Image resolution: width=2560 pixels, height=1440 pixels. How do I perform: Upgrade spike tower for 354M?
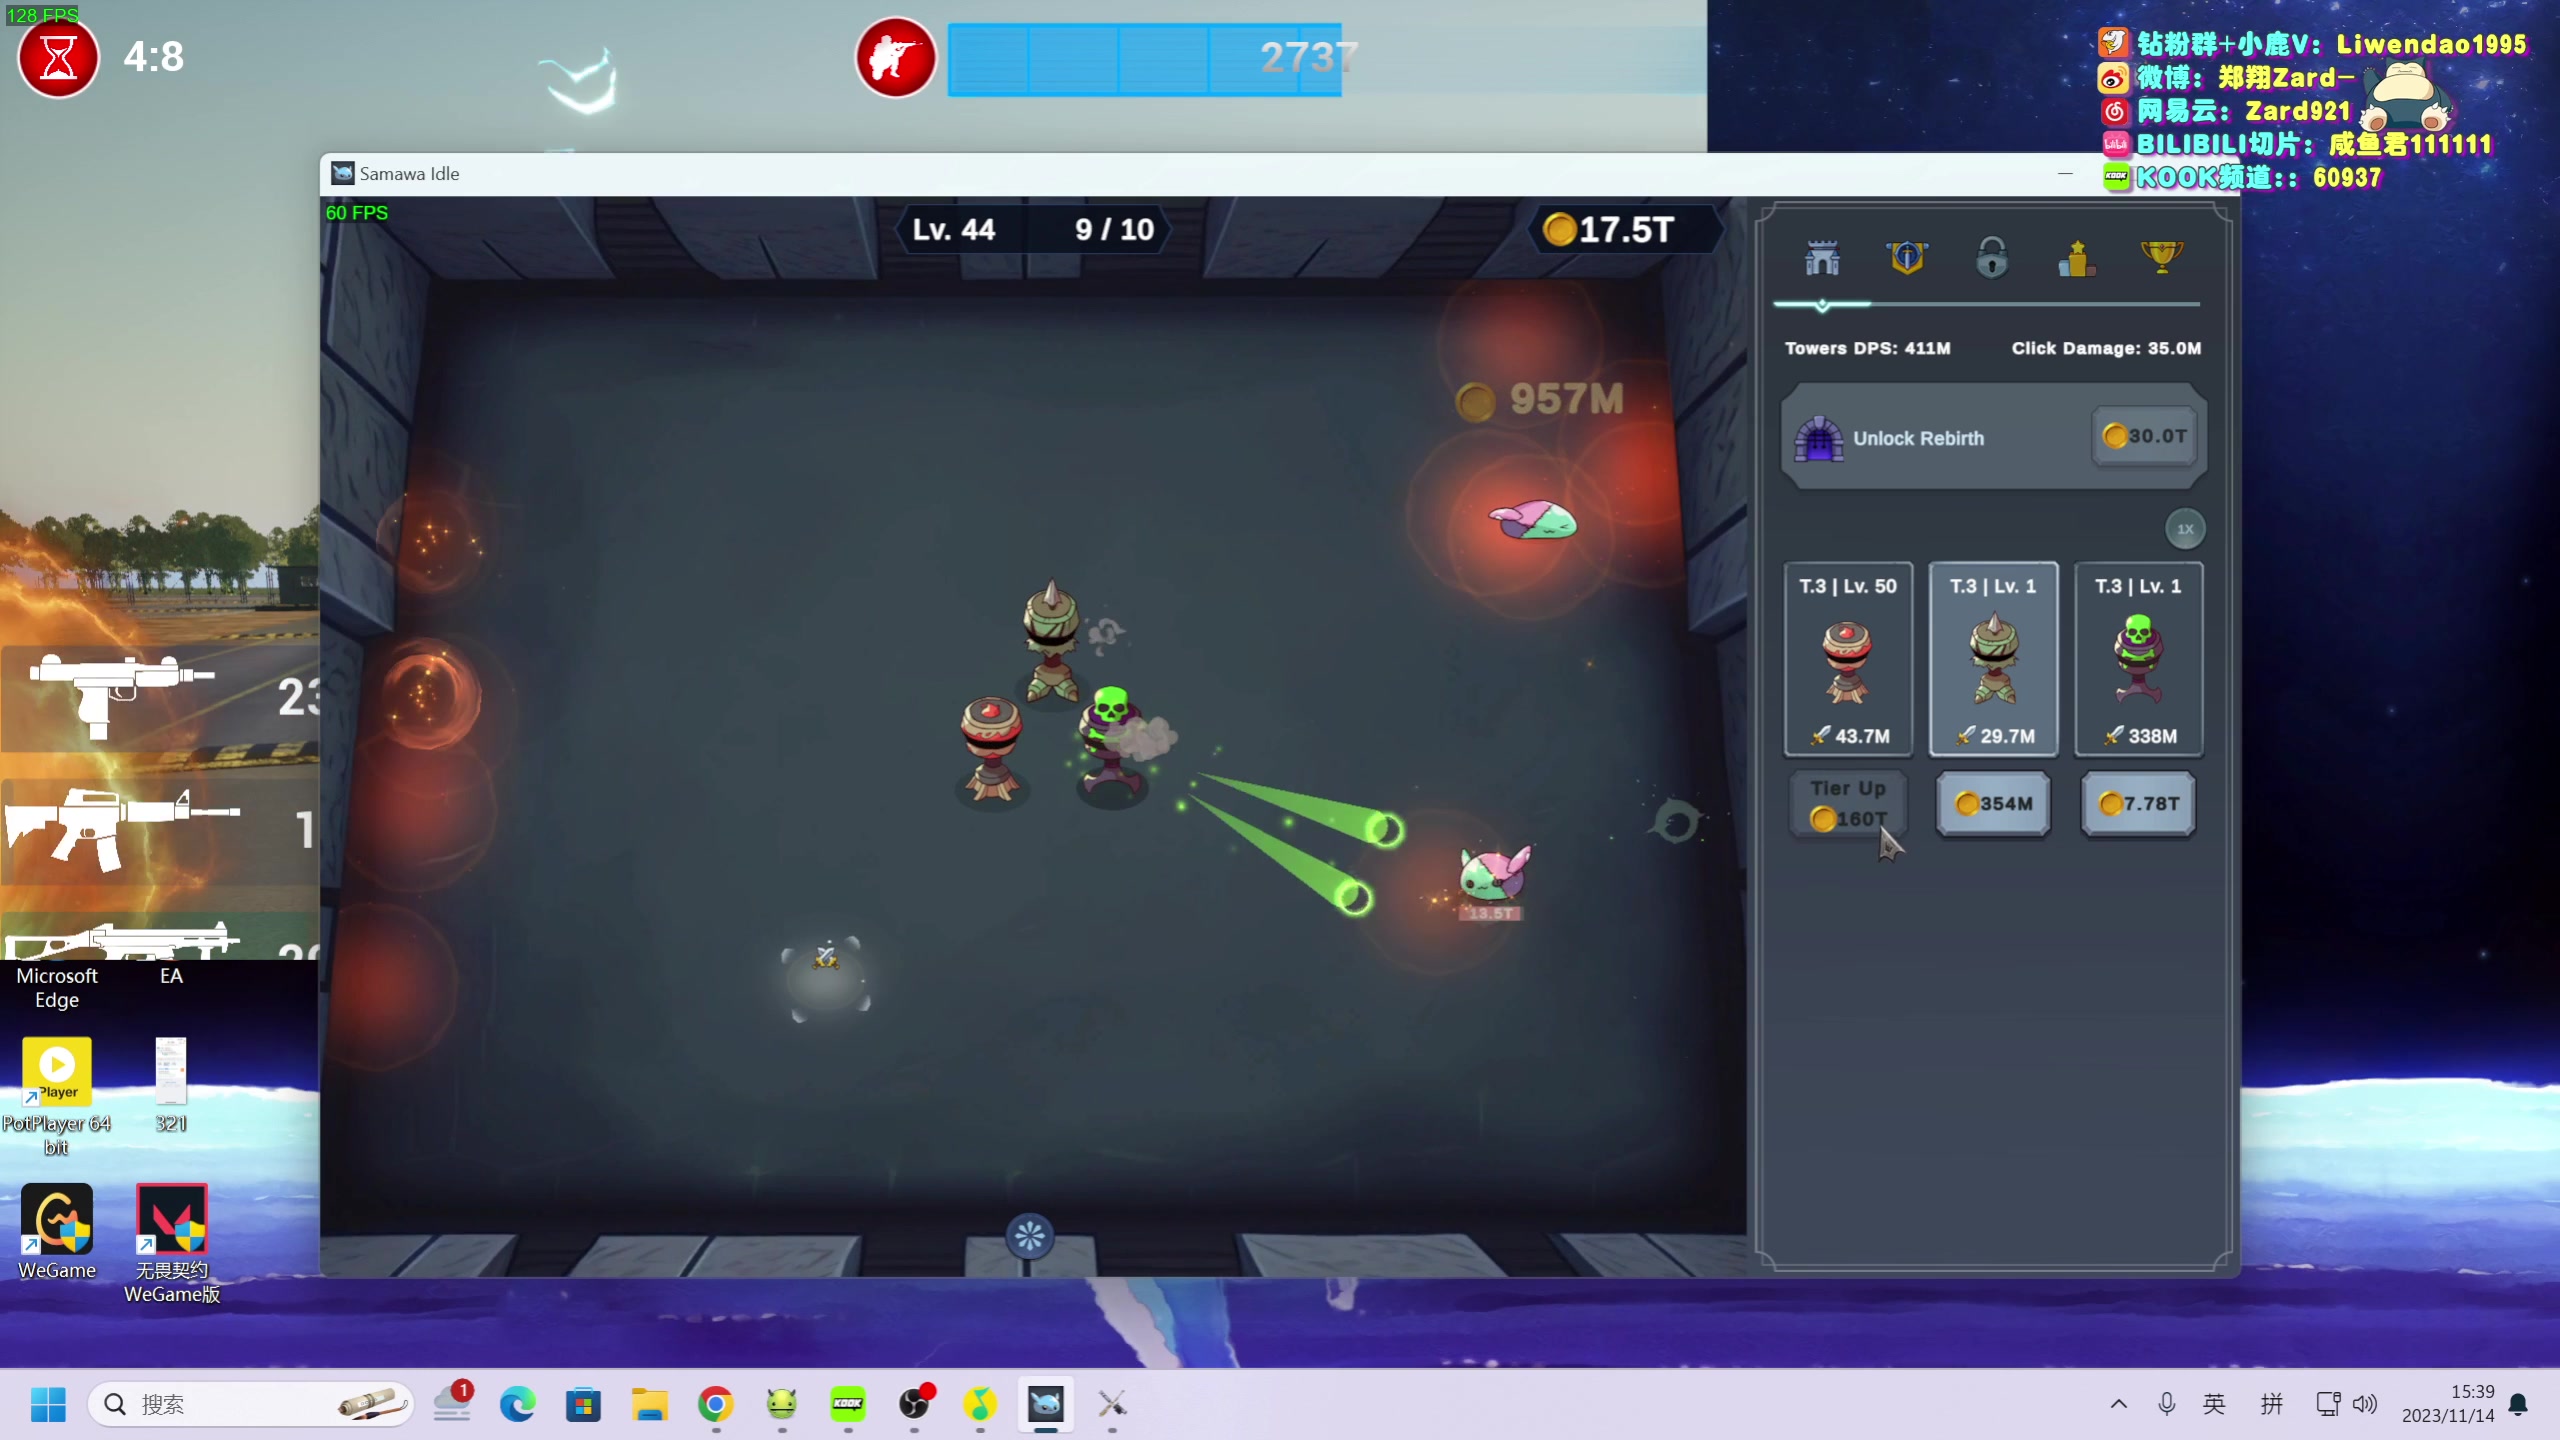coord(1993,804)
